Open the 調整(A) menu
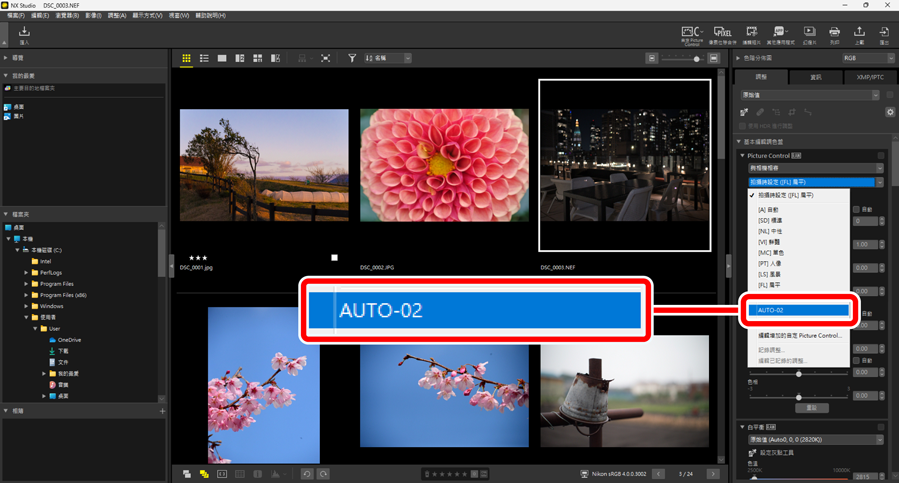 point(117,16)
